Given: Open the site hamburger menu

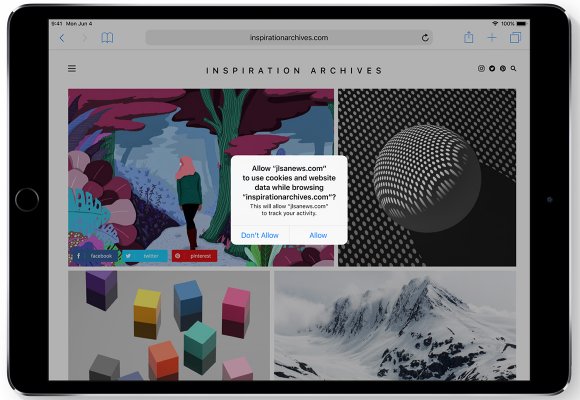Looking at the screenshot, I should (x=72, y=68).
